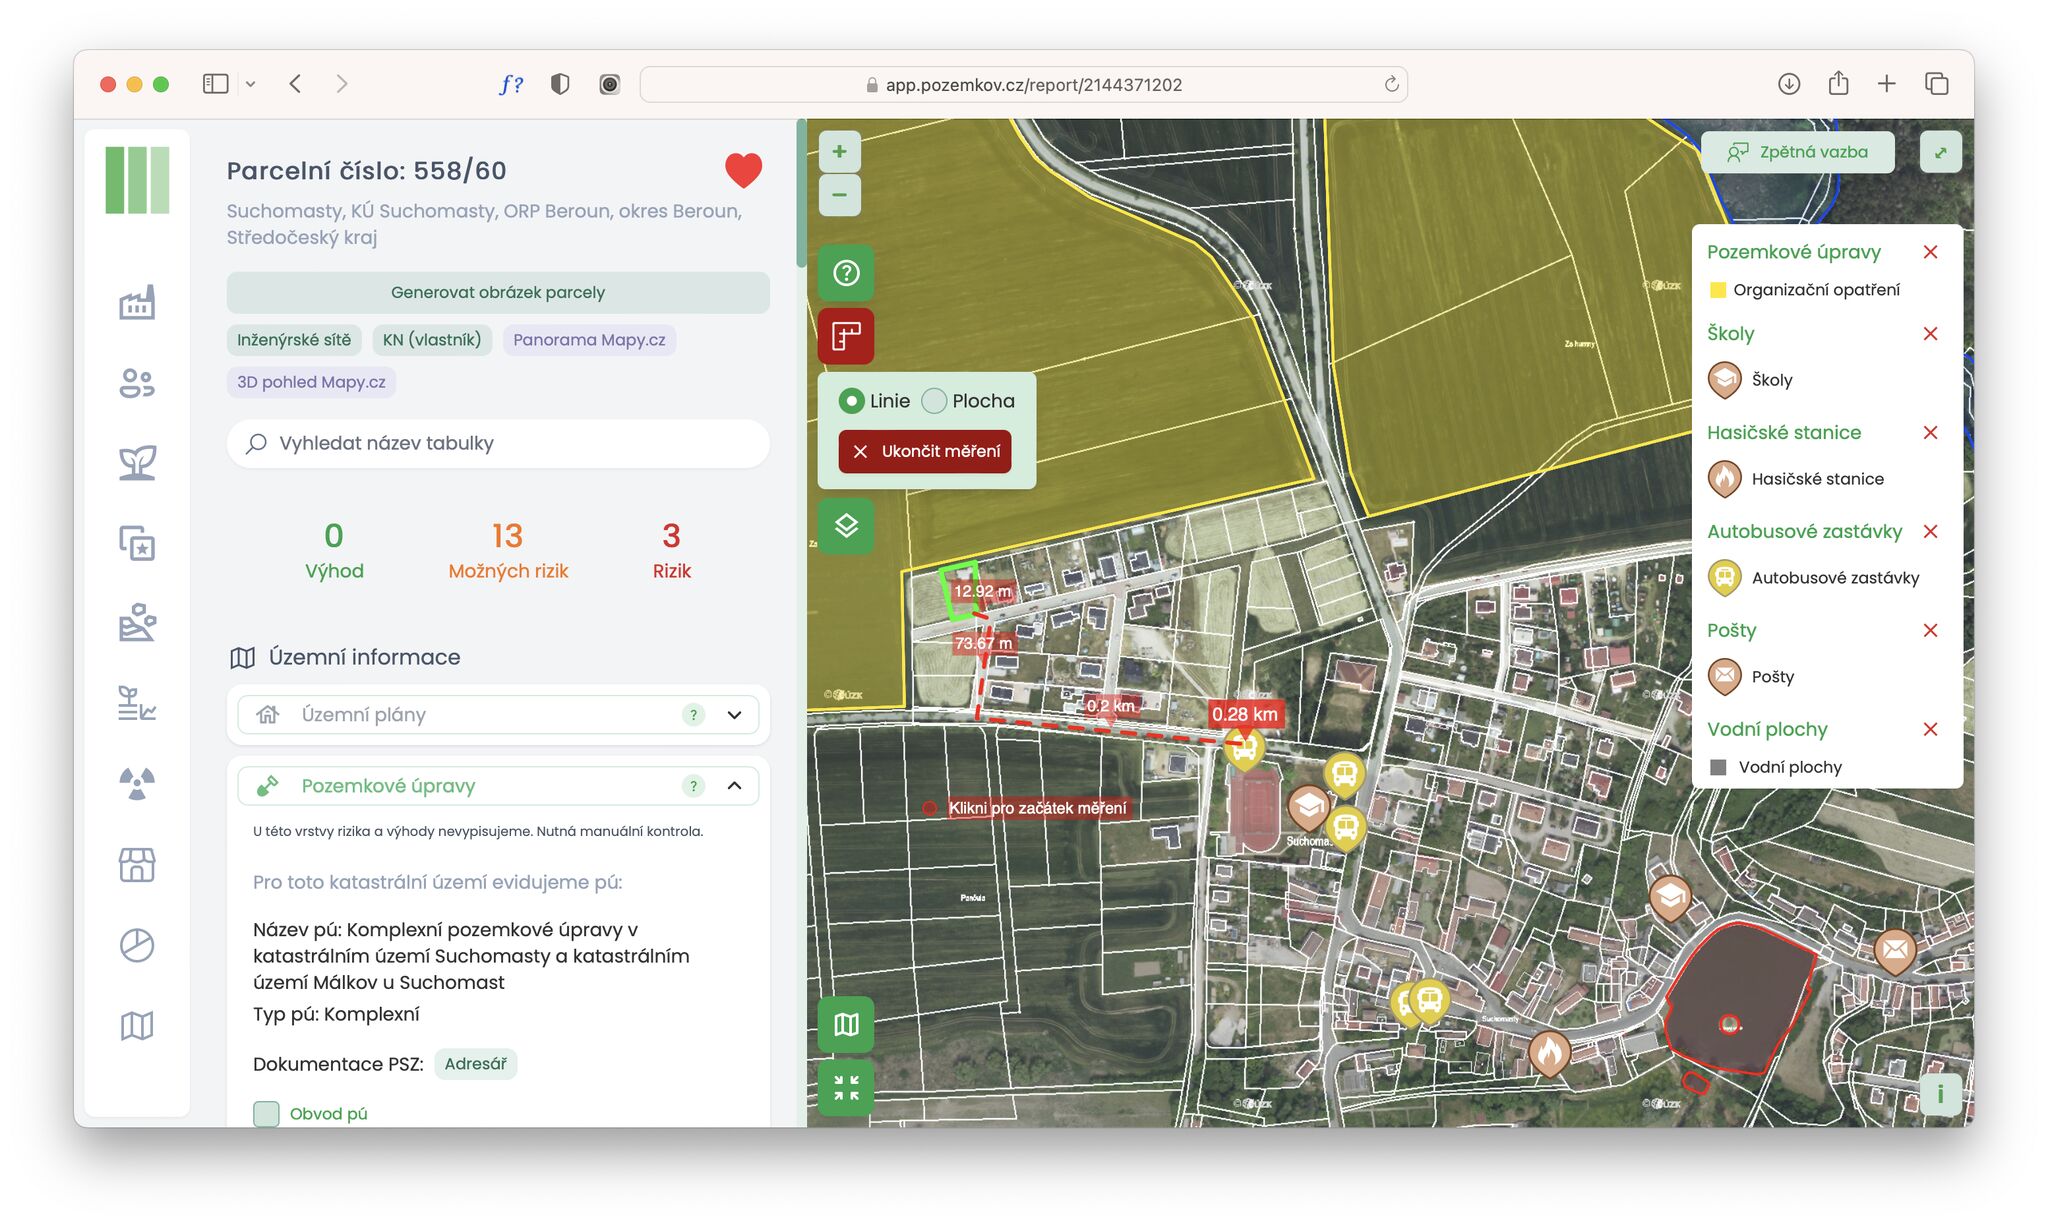Remove Školy layer from legend
This screenshot has width=2048, height=1225.
[x=1931, y=334]
